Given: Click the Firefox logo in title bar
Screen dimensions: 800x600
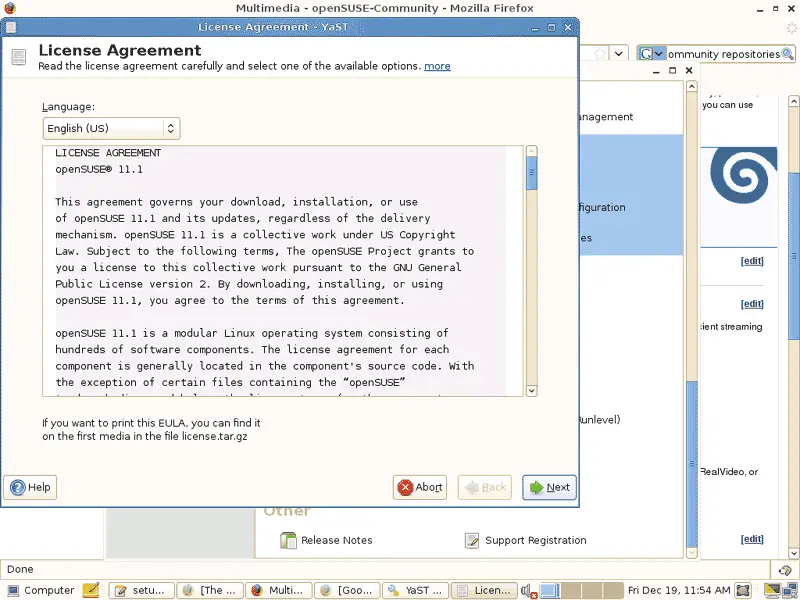Looking at the screenshot, I should (x=10, y=8).
